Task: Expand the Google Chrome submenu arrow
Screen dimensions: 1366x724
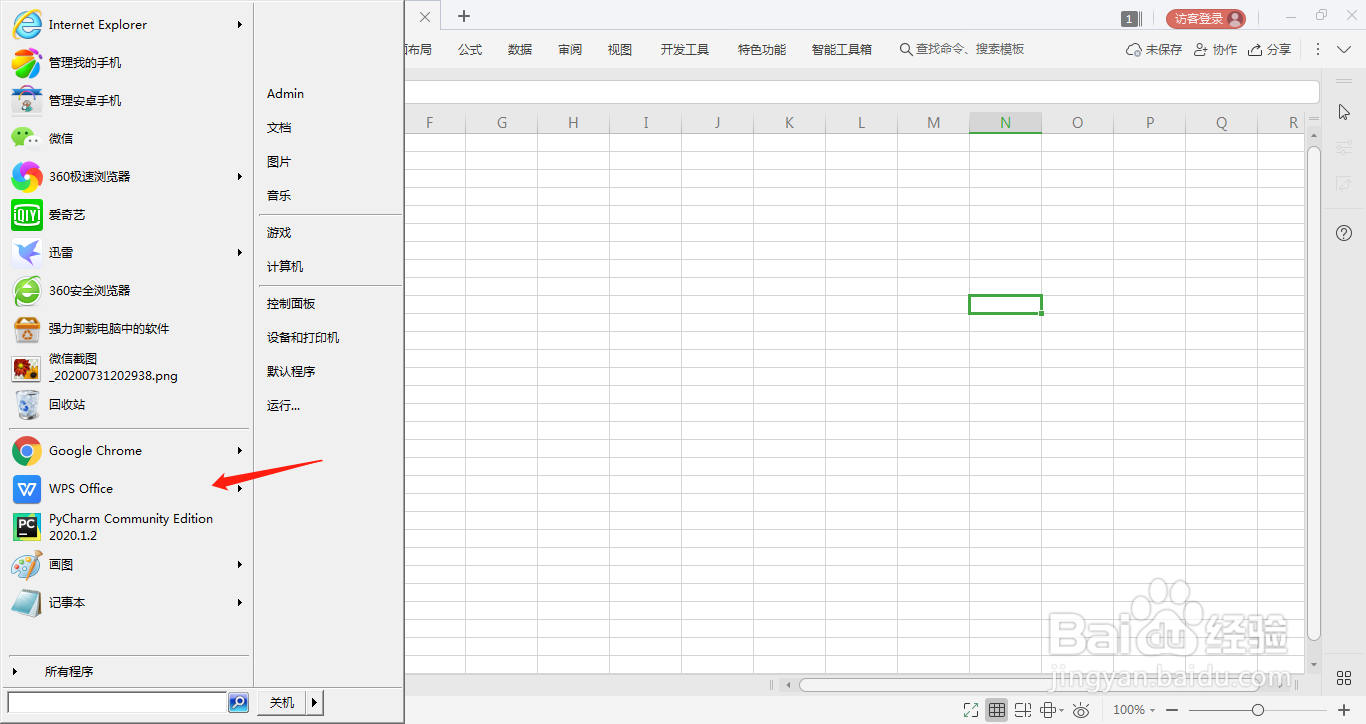Action: [x=240, y=450]
